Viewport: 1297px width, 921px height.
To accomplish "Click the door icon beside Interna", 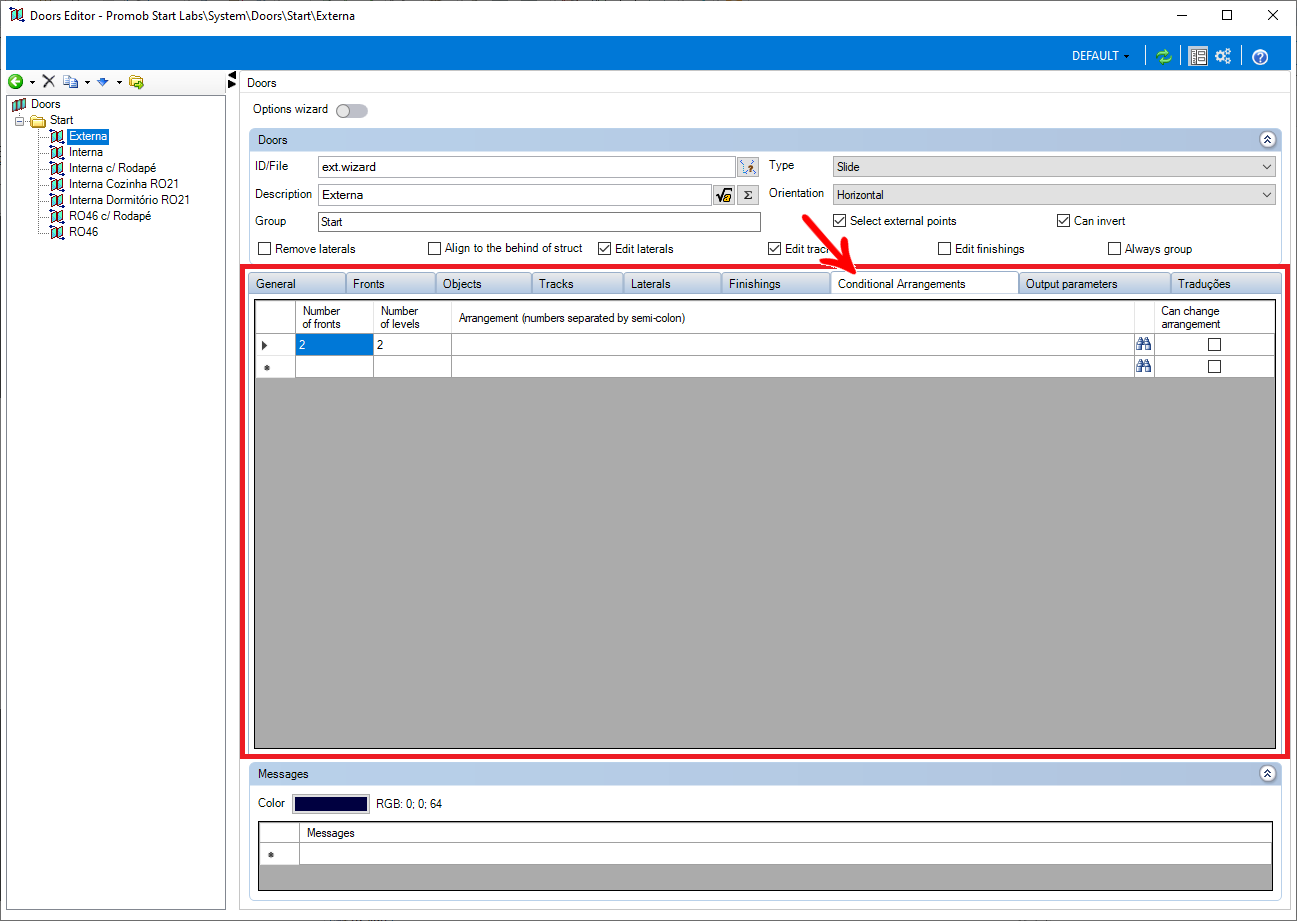I will [x=58, y=152].
